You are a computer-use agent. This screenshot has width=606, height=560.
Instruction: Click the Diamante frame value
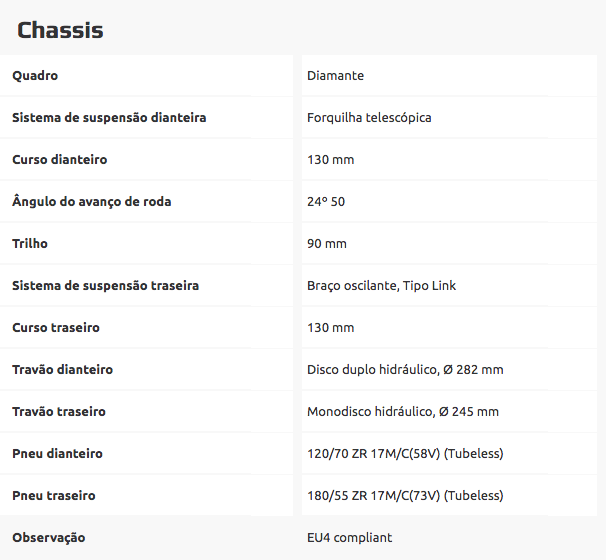point(335,76)
